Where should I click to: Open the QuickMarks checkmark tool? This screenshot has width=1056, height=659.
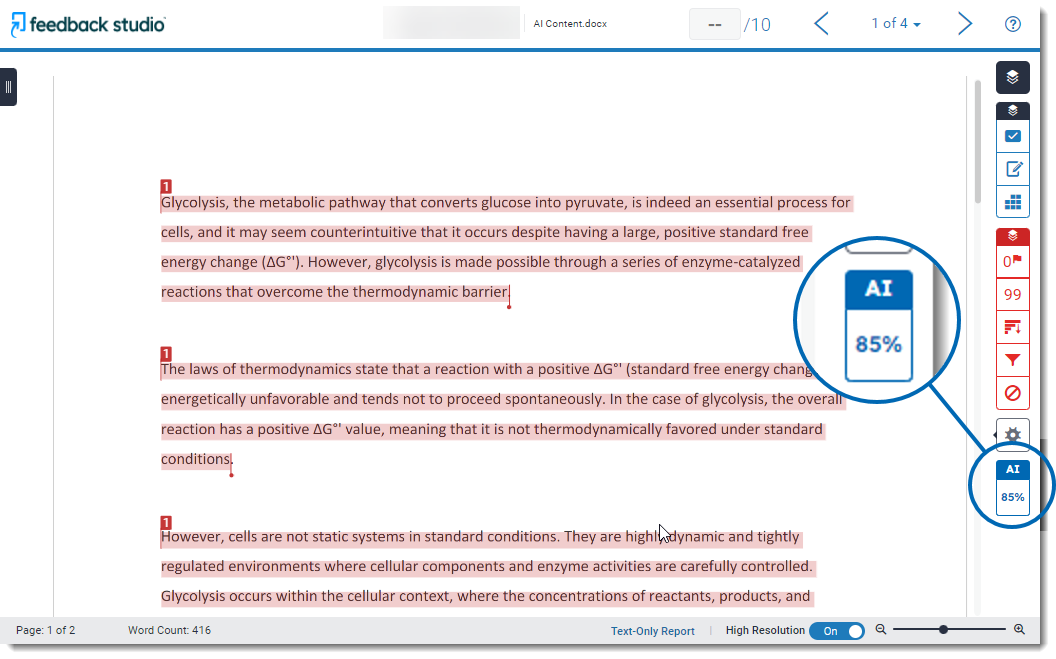click(x=1012, y=137)
